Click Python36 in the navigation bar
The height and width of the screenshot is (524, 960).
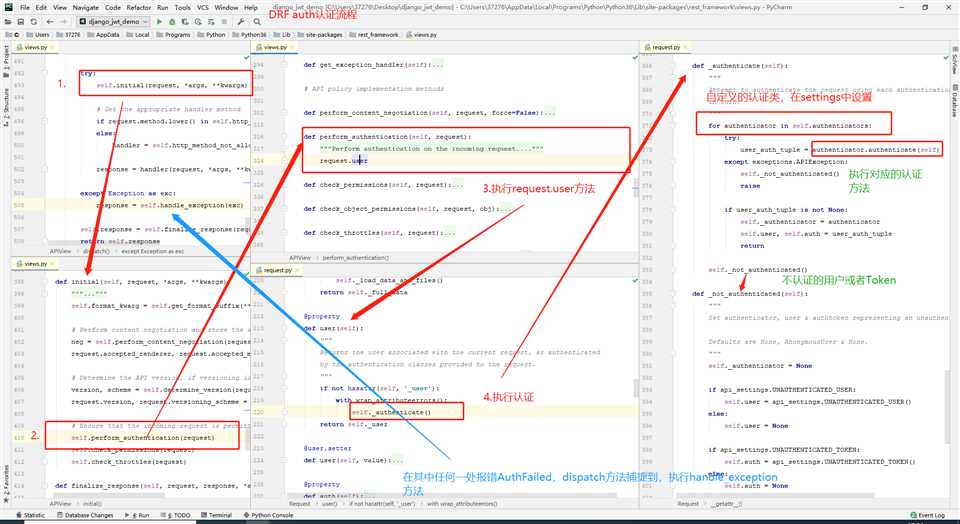point(250,35)
